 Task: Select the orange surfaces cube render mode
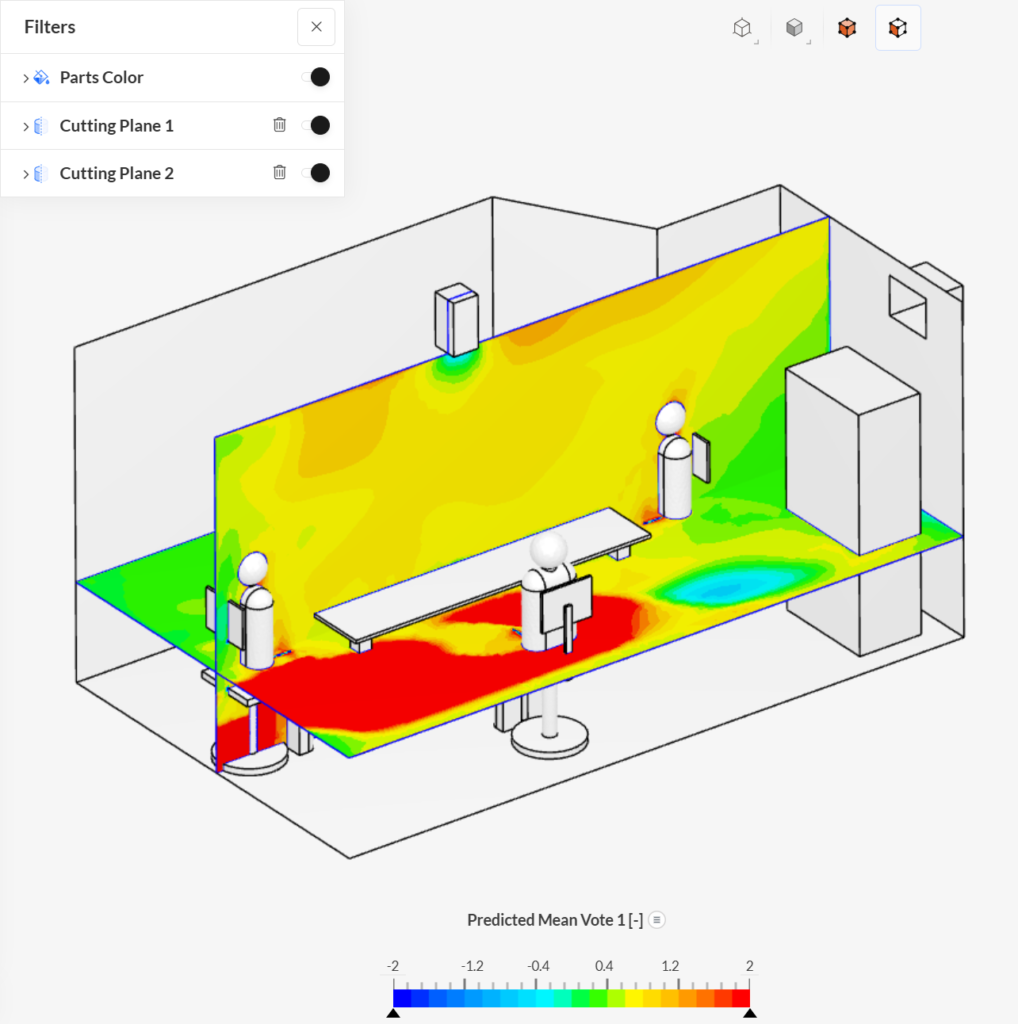pos(847,27)
